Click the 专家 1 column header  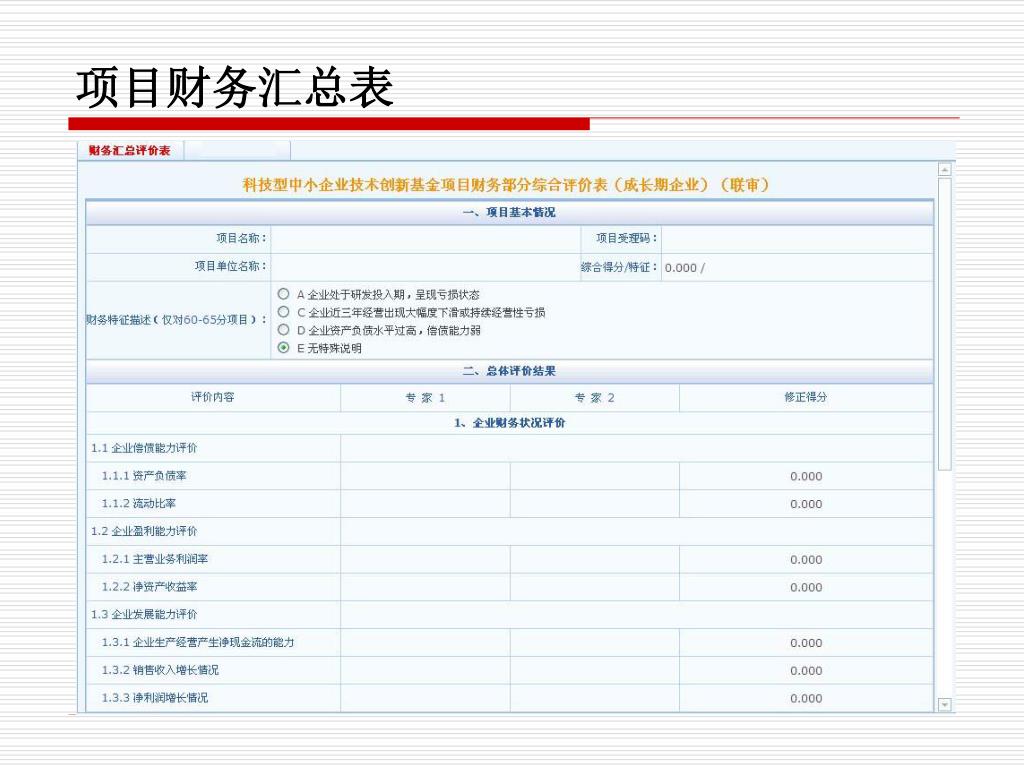coord(425,398)
